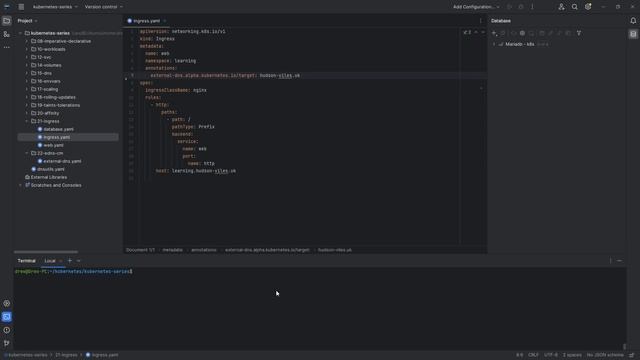Collapse the 21-ingress folder
Screen dimensions: 640x360
click(x=27, y=121)
